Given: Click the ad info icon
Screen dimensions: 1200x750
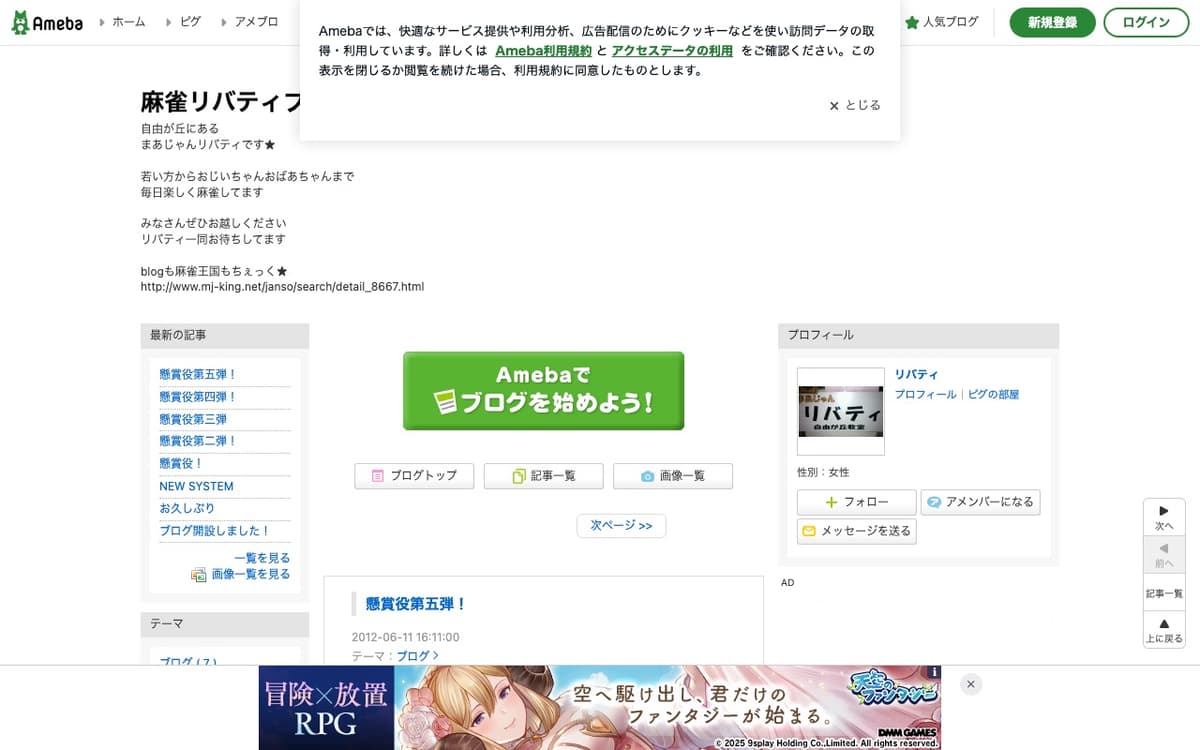Looking at the screenshot, I should point(934,672).
